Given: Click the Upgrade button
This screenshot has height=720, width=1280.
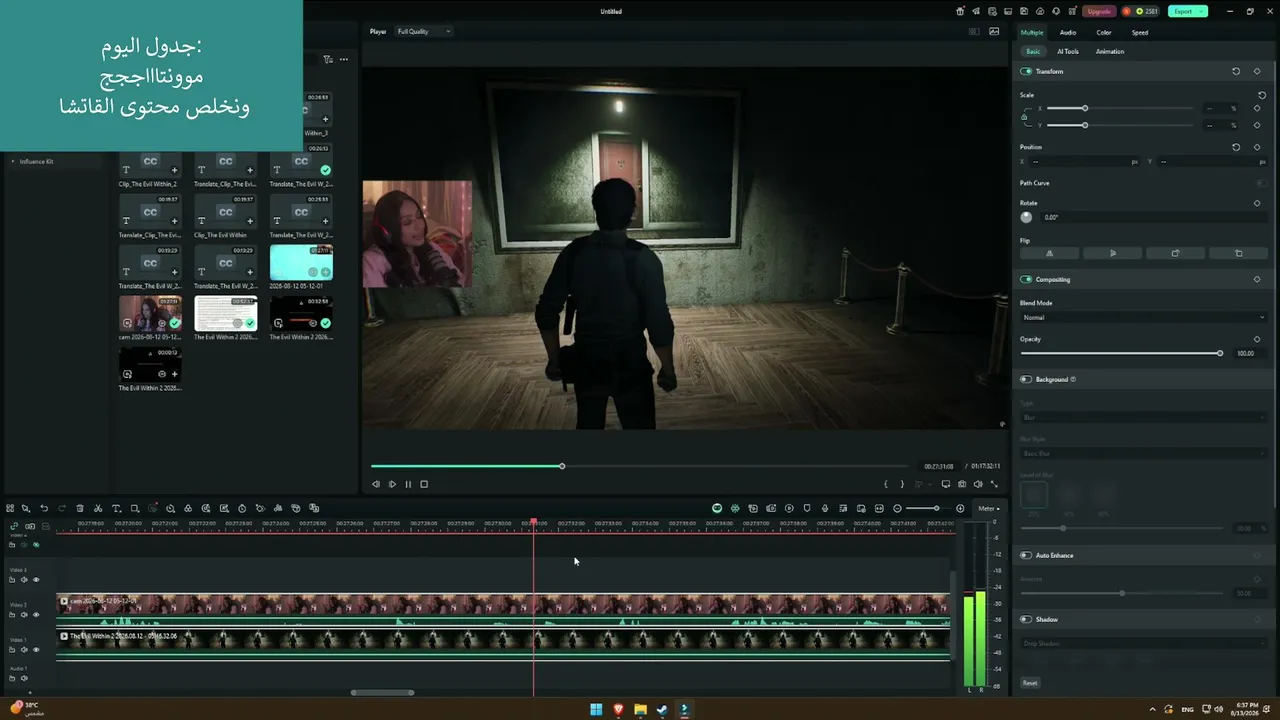Looking at the screenshot, I should point(1099,11).
